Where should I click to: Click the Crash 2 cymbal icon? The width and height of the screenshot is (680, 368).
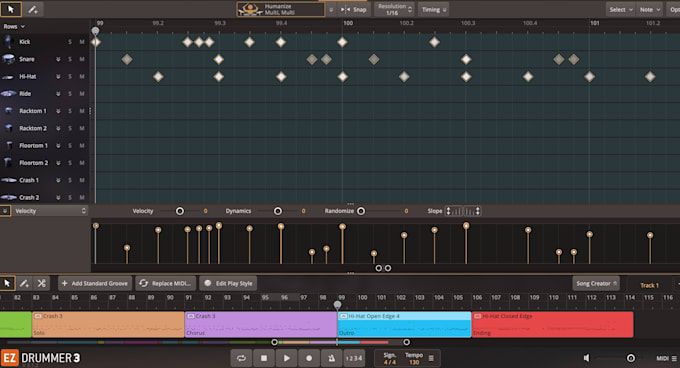(8, 197)
